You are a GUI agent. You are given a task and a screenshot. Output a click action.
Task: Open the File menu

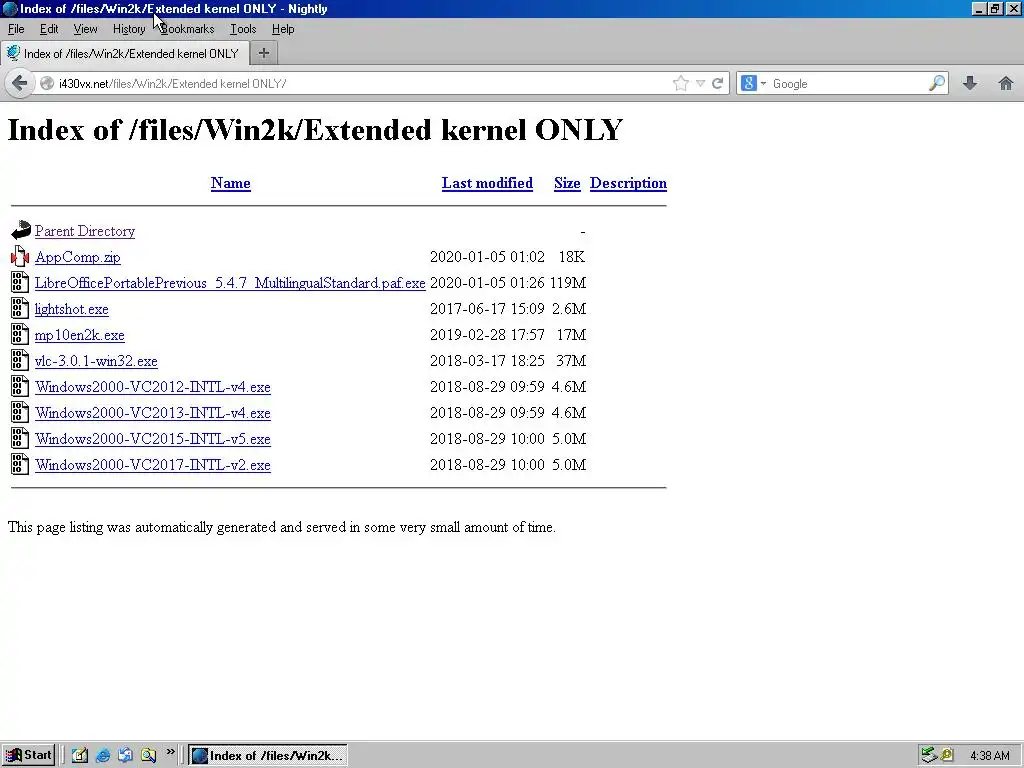pyautogui.click(x=16, y=29)
